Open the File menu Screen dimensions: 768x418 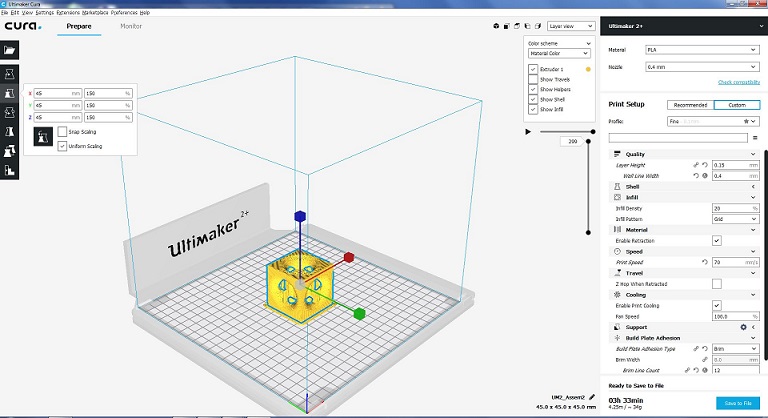(x=4, y=12)
